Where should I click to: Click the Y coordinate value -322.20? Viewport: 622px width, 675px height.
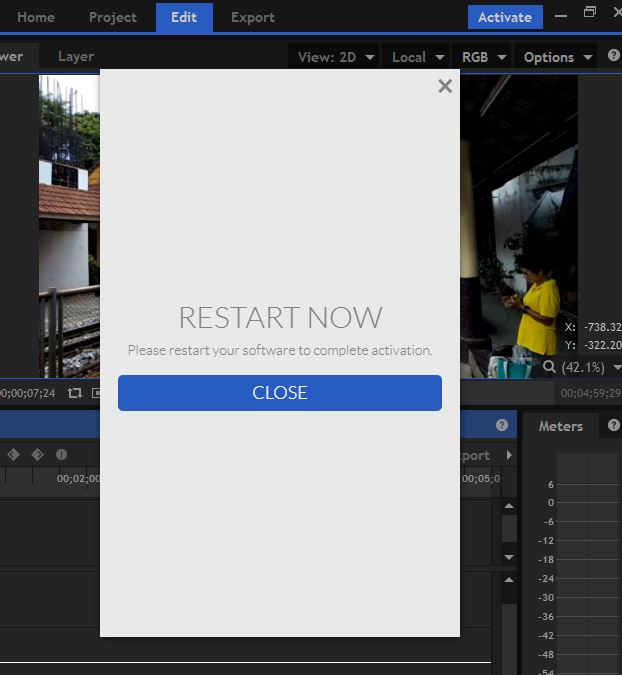click(x=603, y=345)
